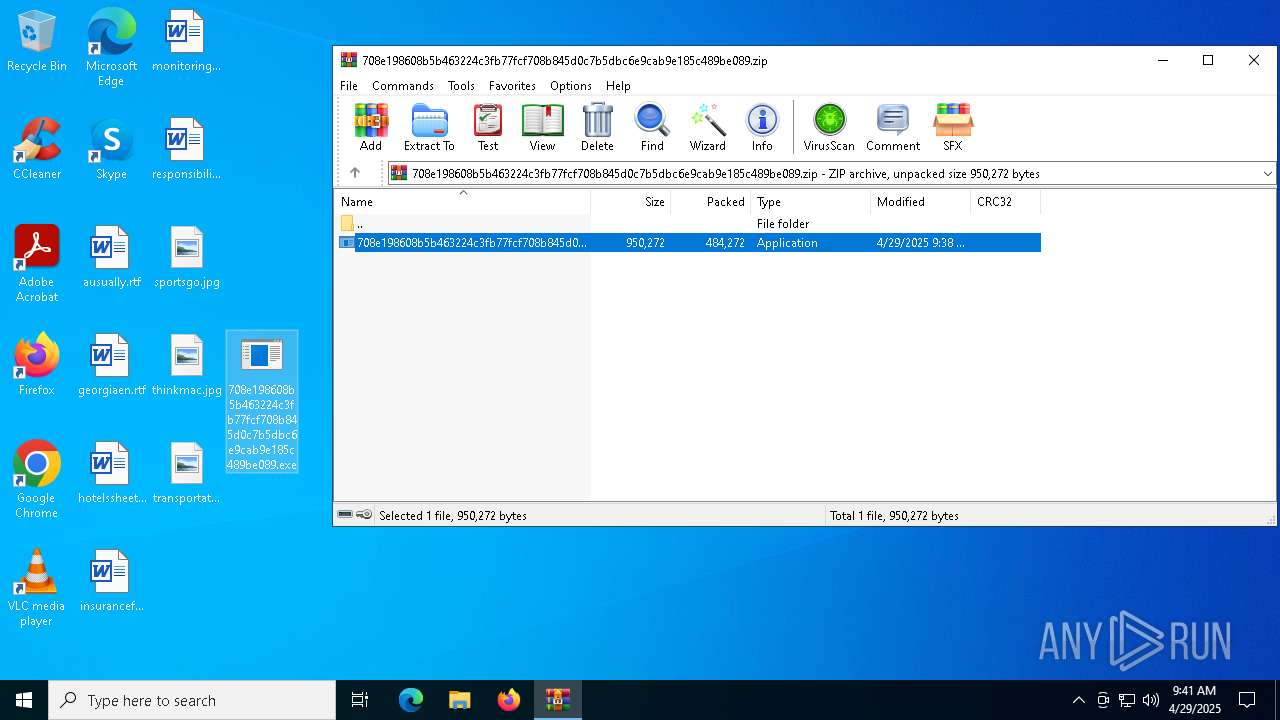Sort by the CRC32 column header
Screen dimensions: 1280x720
[1005, 202]
